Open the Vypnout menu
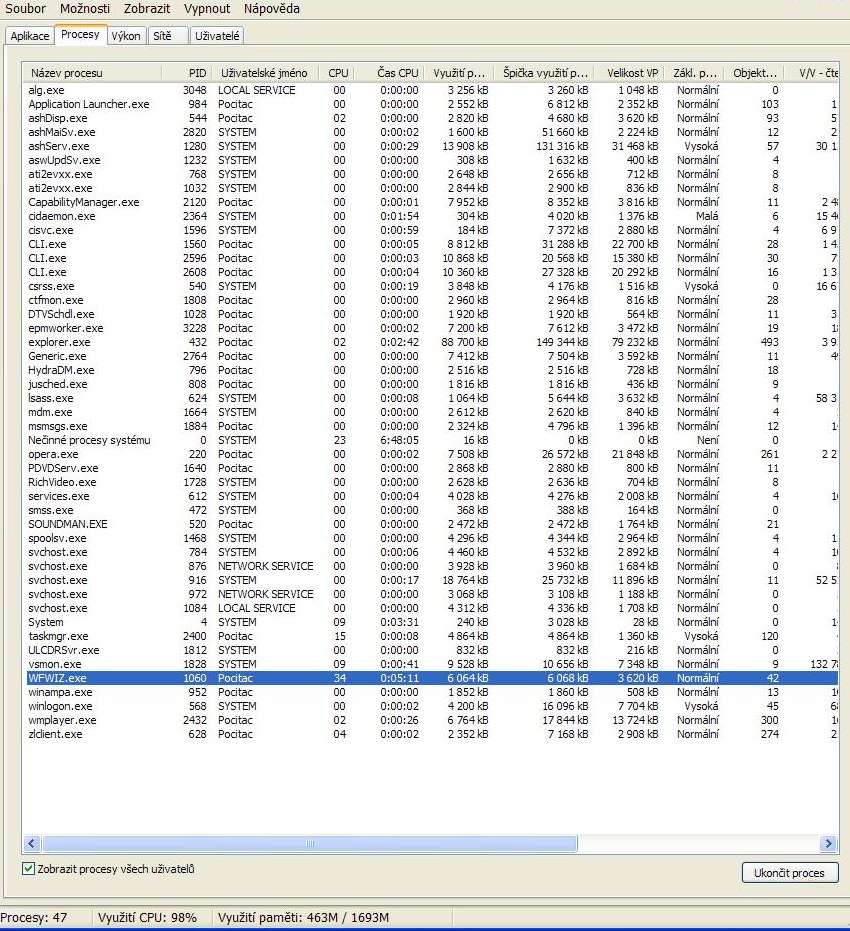The height and width of the screenshot is (931, 850). [207, 9]
